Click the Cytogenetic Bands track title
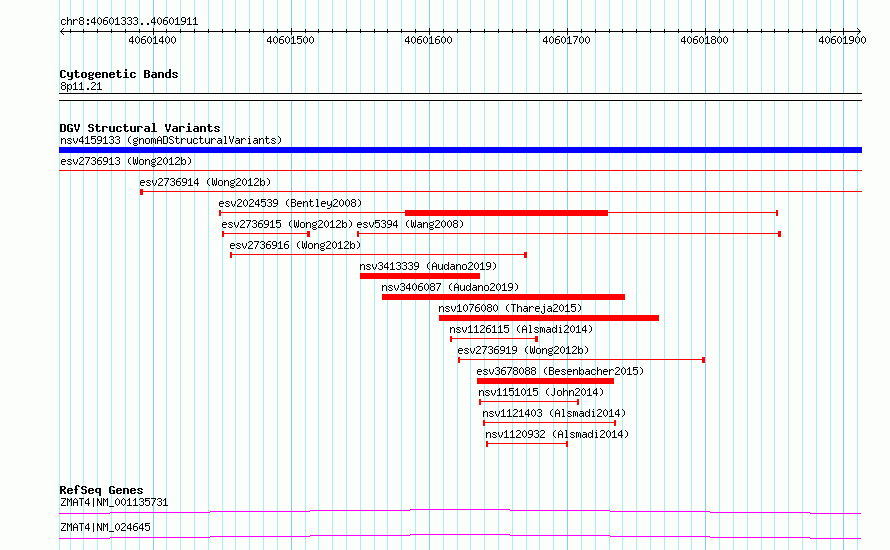Image resolution: width=890 pixels, height=550 pixels. point(119,74)
